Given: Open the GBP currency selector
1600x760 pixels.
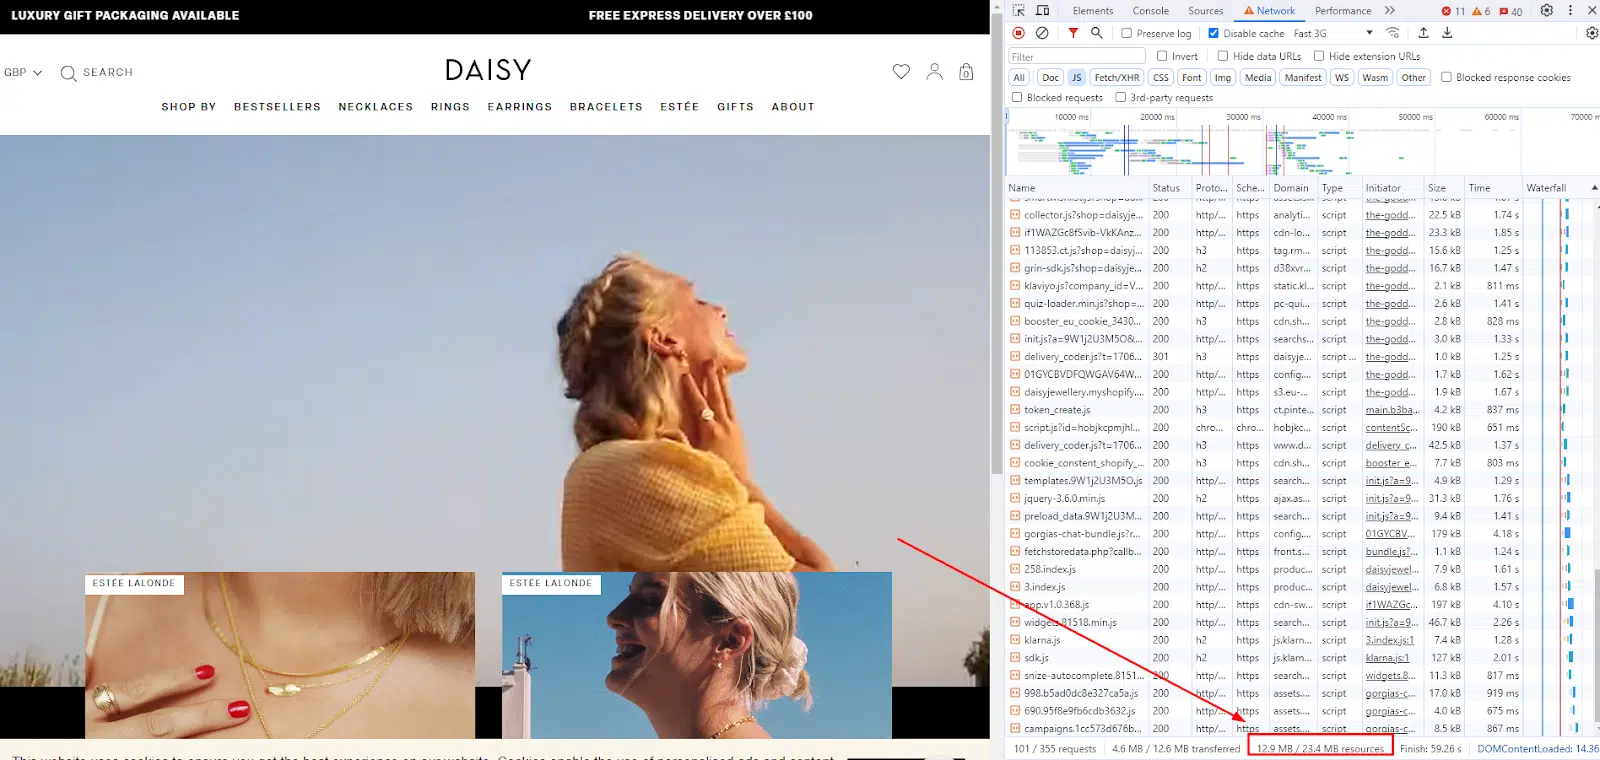Looking at the screenshot, I should [23, 72].
